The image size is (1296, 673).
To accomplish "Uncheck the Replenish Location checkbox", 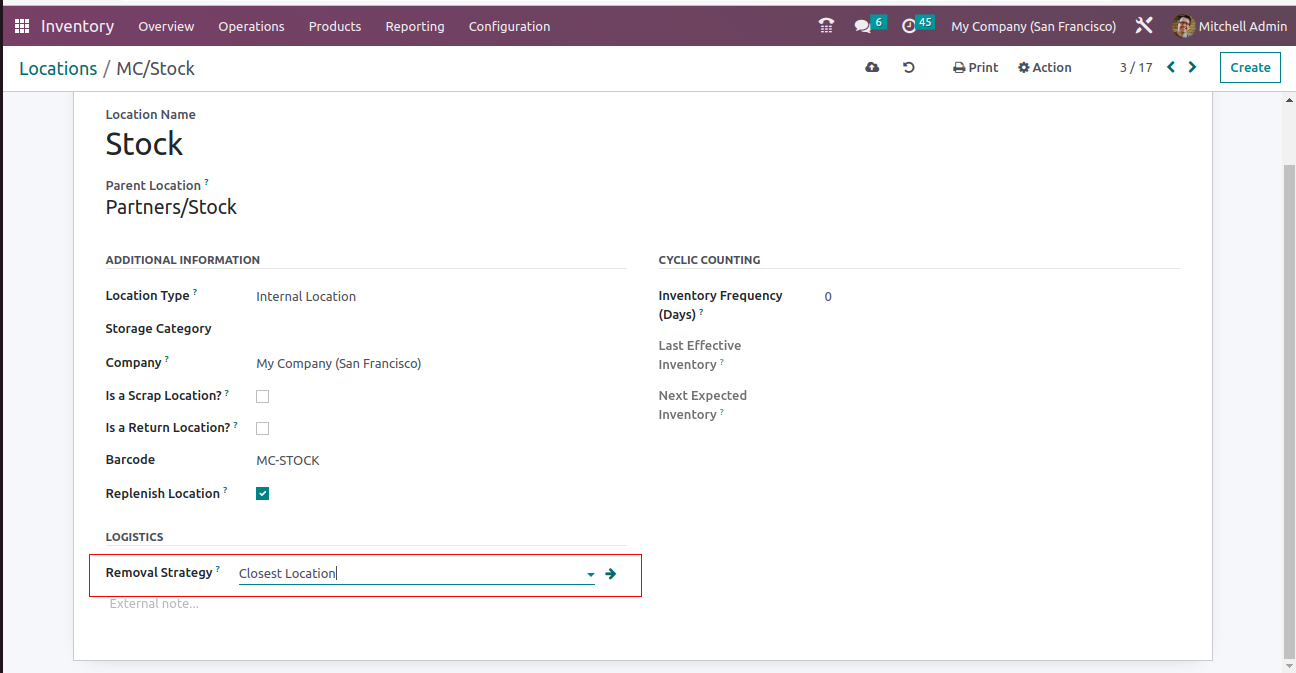I will click(x=263, y=493).
